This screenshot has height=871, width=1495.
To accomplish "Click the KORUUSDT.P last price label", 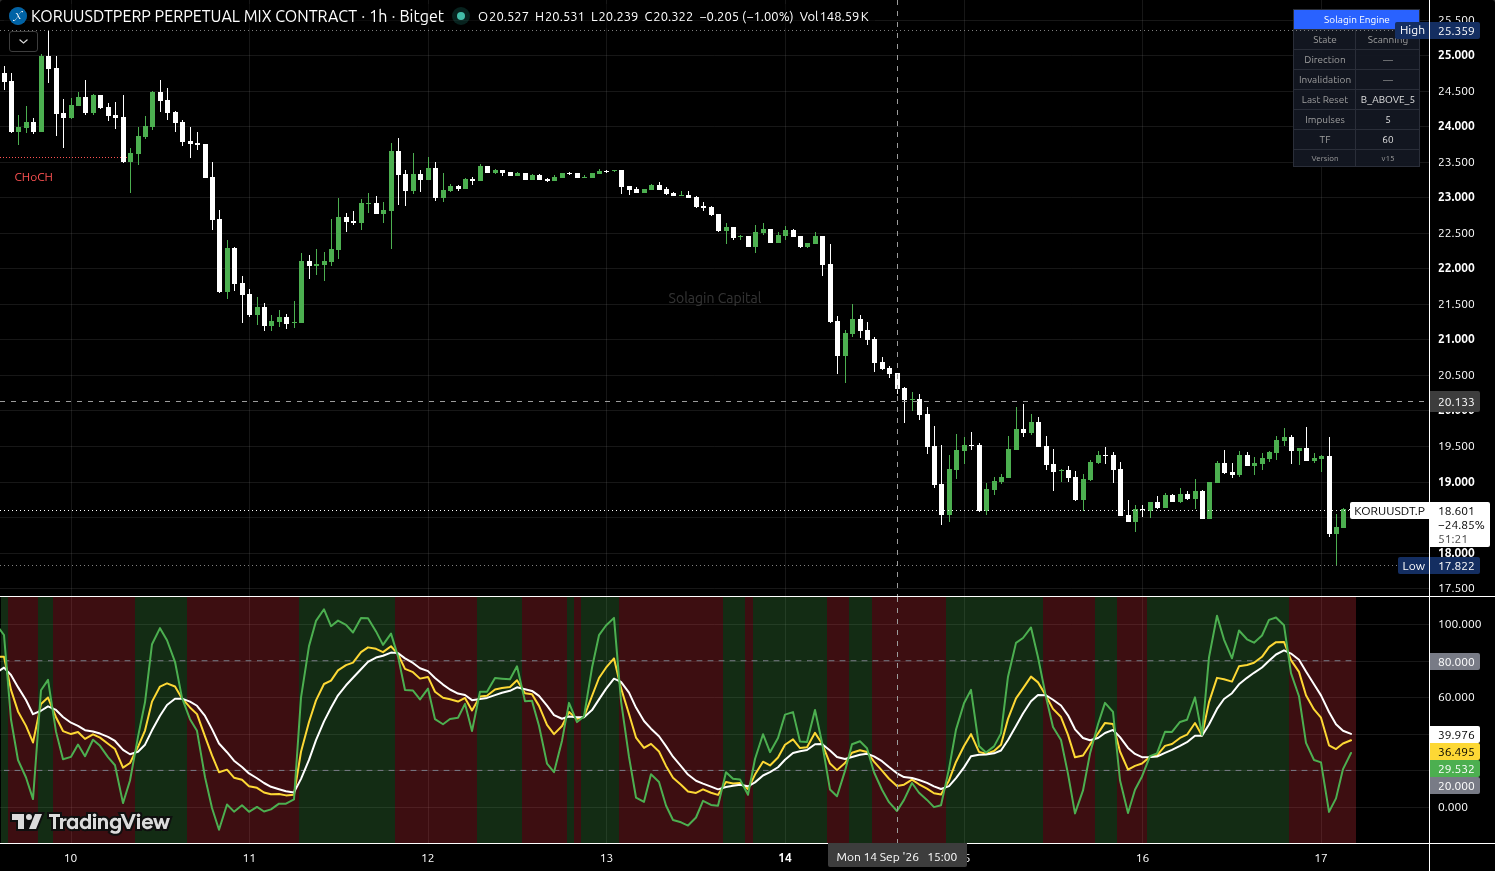I will click(x=1389, y=511).
